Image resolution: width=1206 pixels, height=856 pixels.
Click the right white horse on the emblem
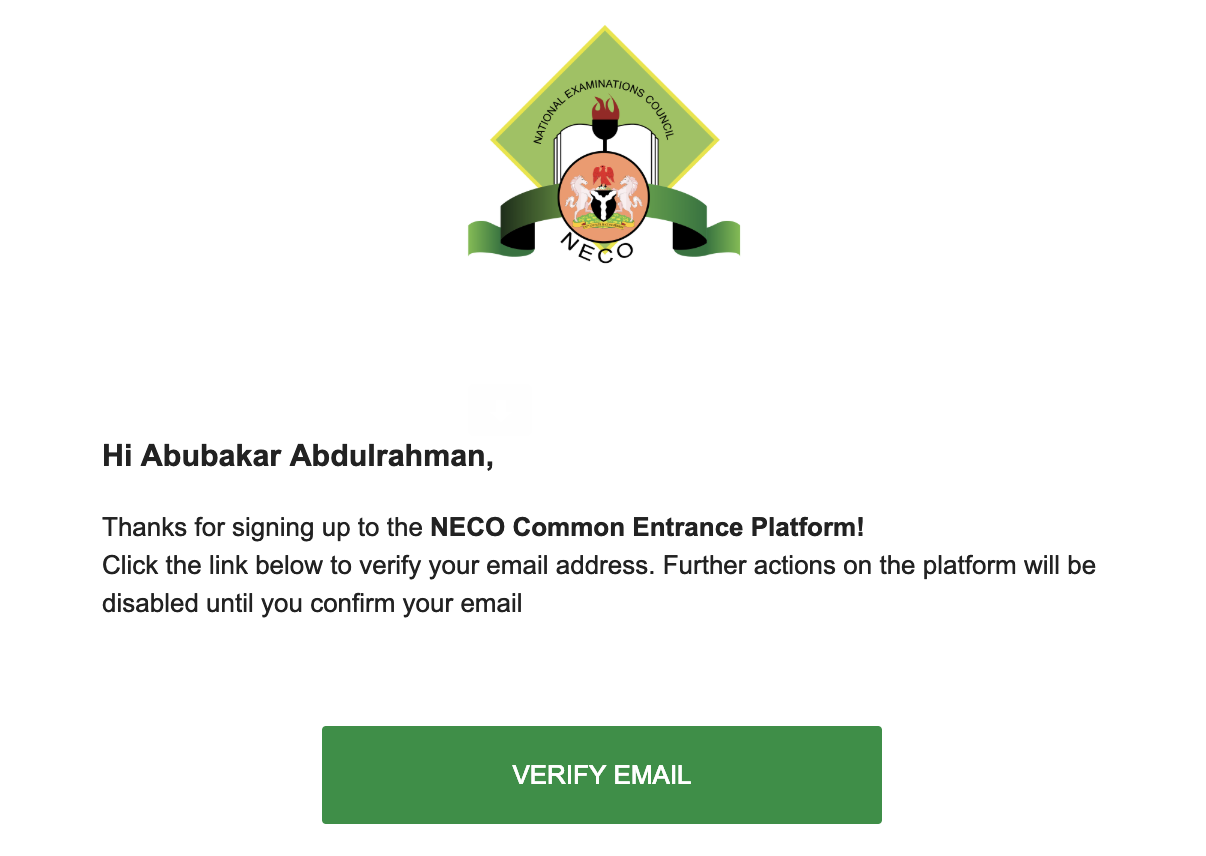coord(629,196)
